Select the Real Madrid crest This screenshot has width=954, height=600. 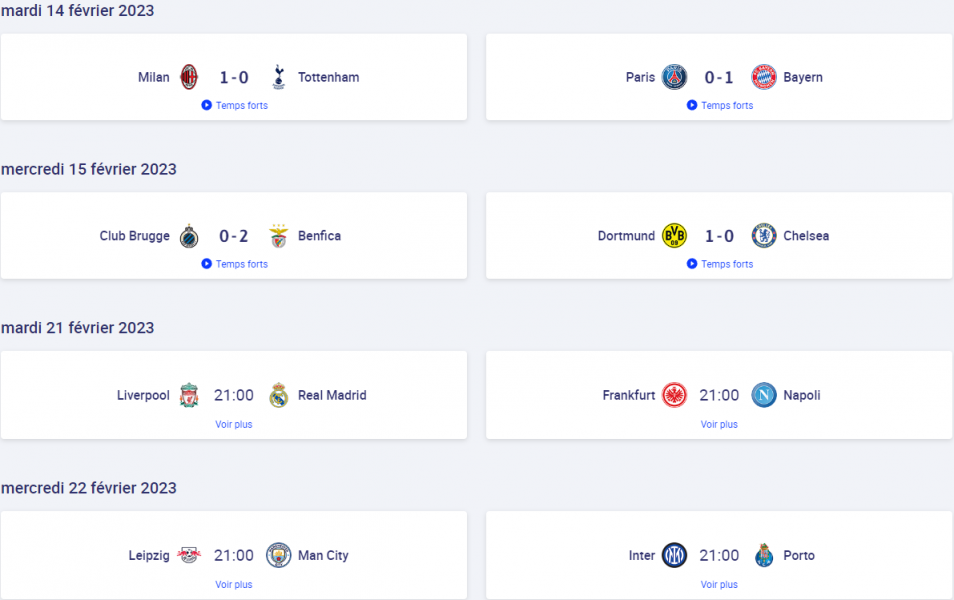(x=279, y=395)
